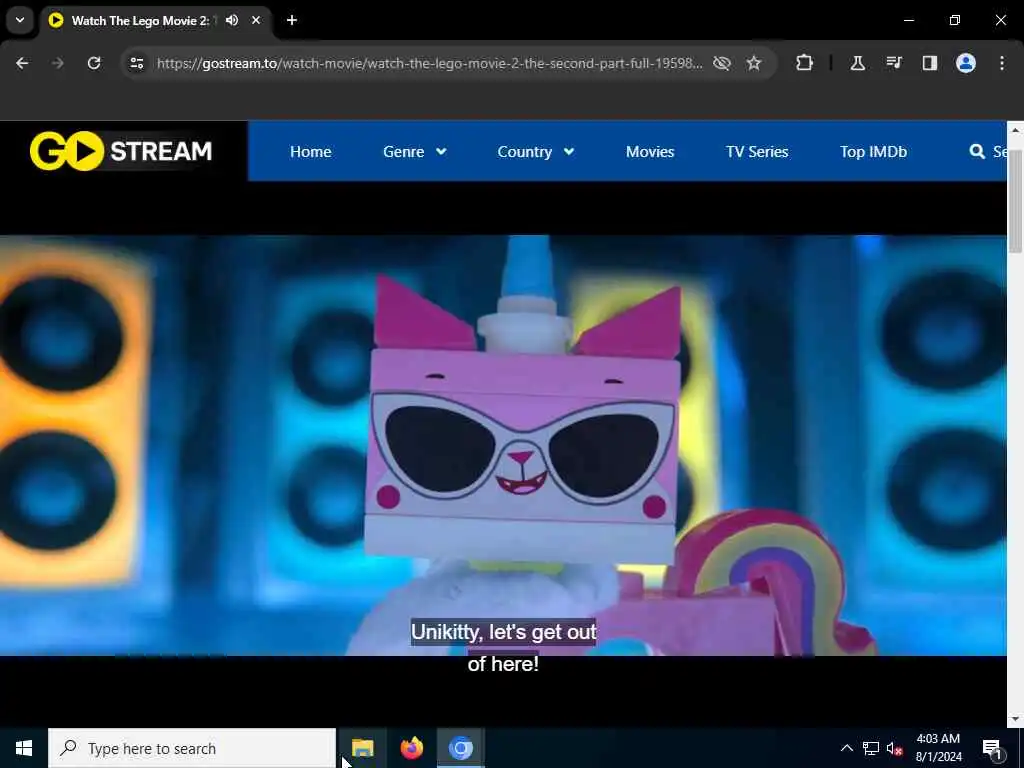Open the Movies menu item
This screenshot has height=768, width=1024.
coord(650,152)
